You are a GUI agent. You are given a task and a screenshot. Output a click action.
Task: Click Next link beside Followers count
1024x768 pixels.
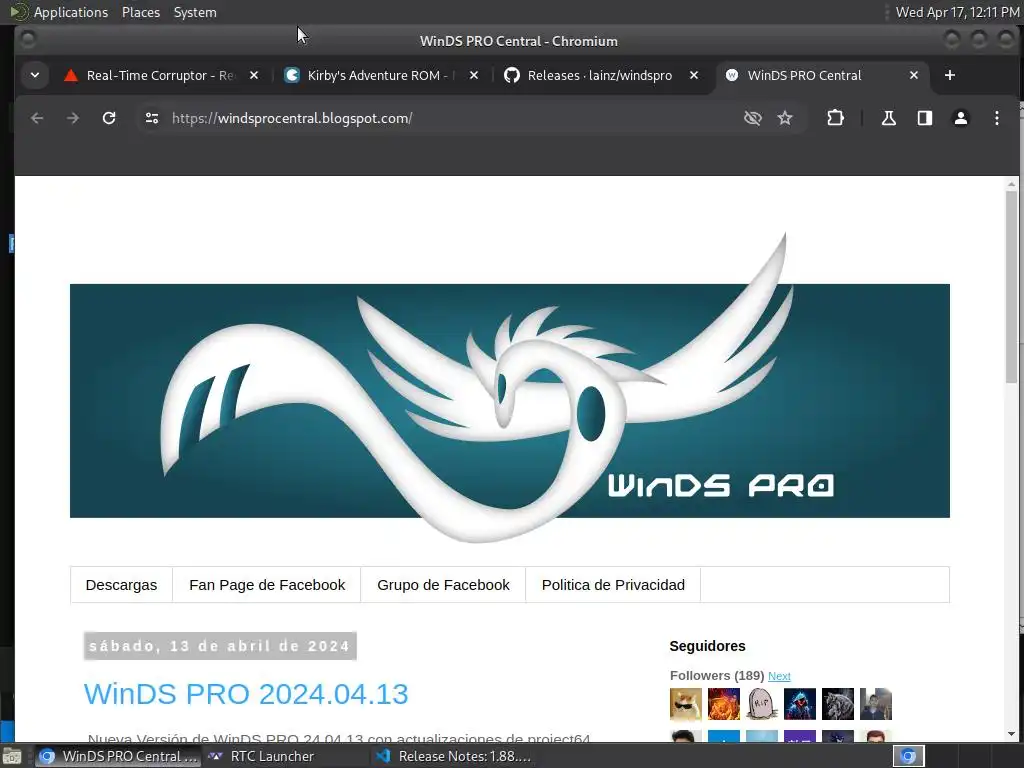click(x=779, y=677)
